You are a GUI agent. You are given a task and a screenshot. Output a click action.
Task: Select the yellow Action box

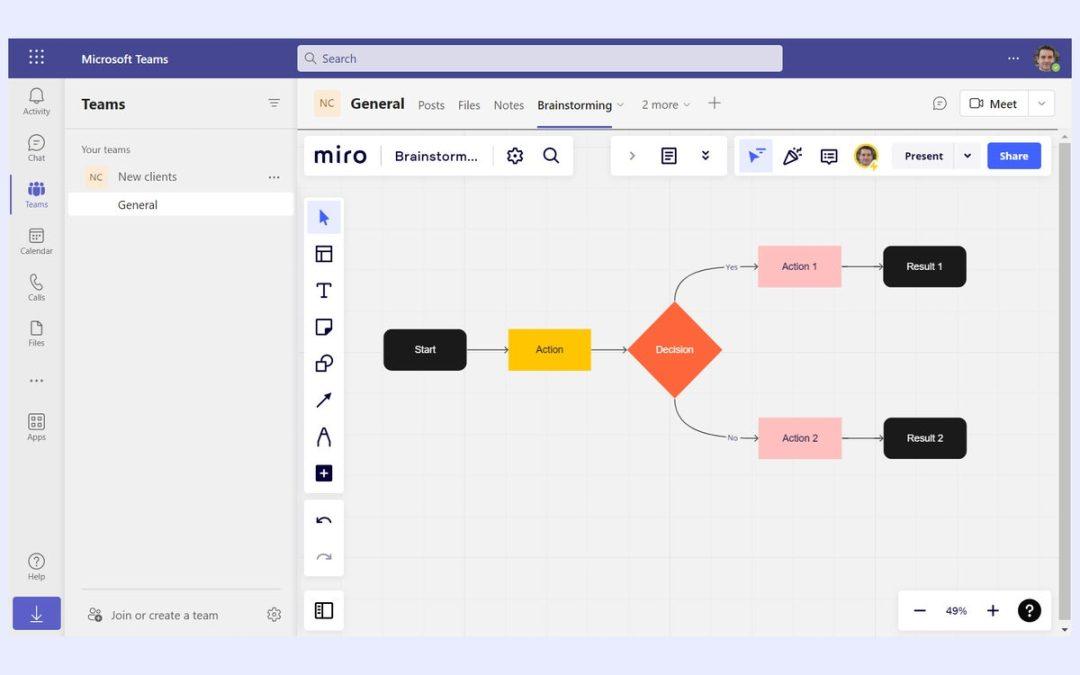click(x=550, y=349)
